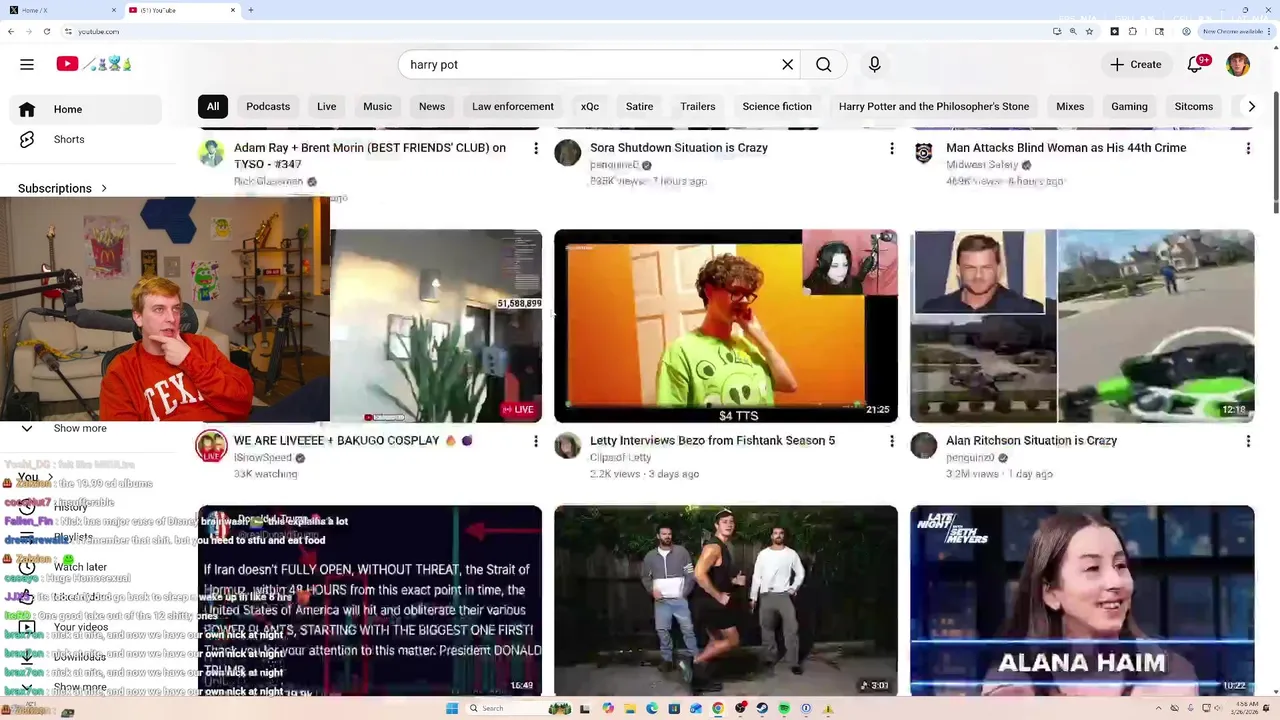
Task: Expand the Subscriptions section chevron
Action: coord(103,188)
